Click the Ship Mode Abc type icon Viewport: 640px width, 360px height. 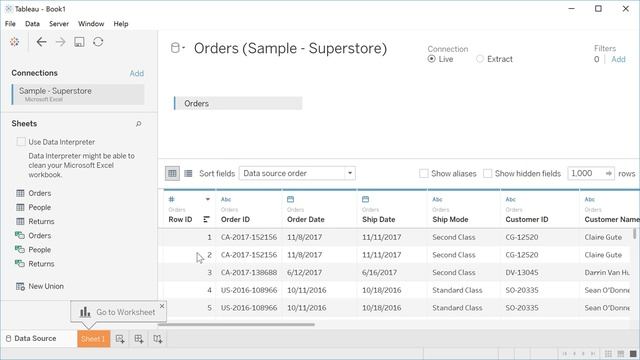(x=437, y=199)
